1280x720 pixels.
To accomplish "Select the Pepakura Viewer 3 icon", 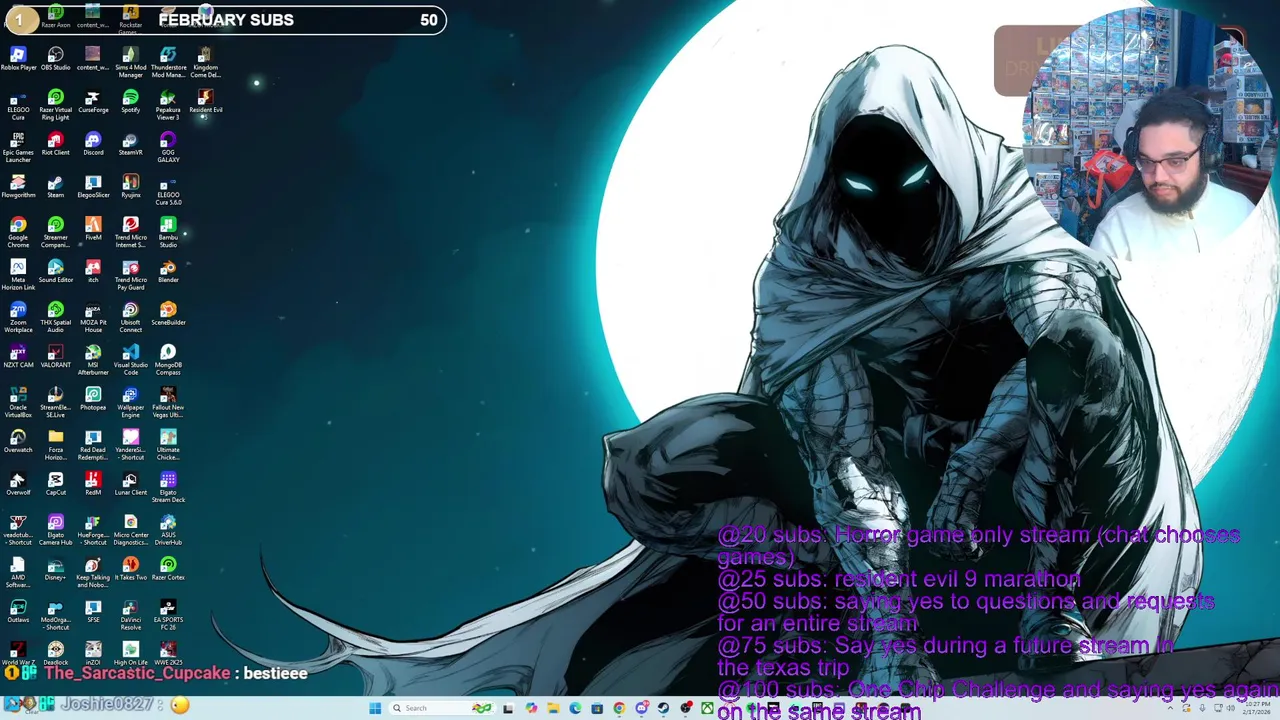I will click(168, 105).
